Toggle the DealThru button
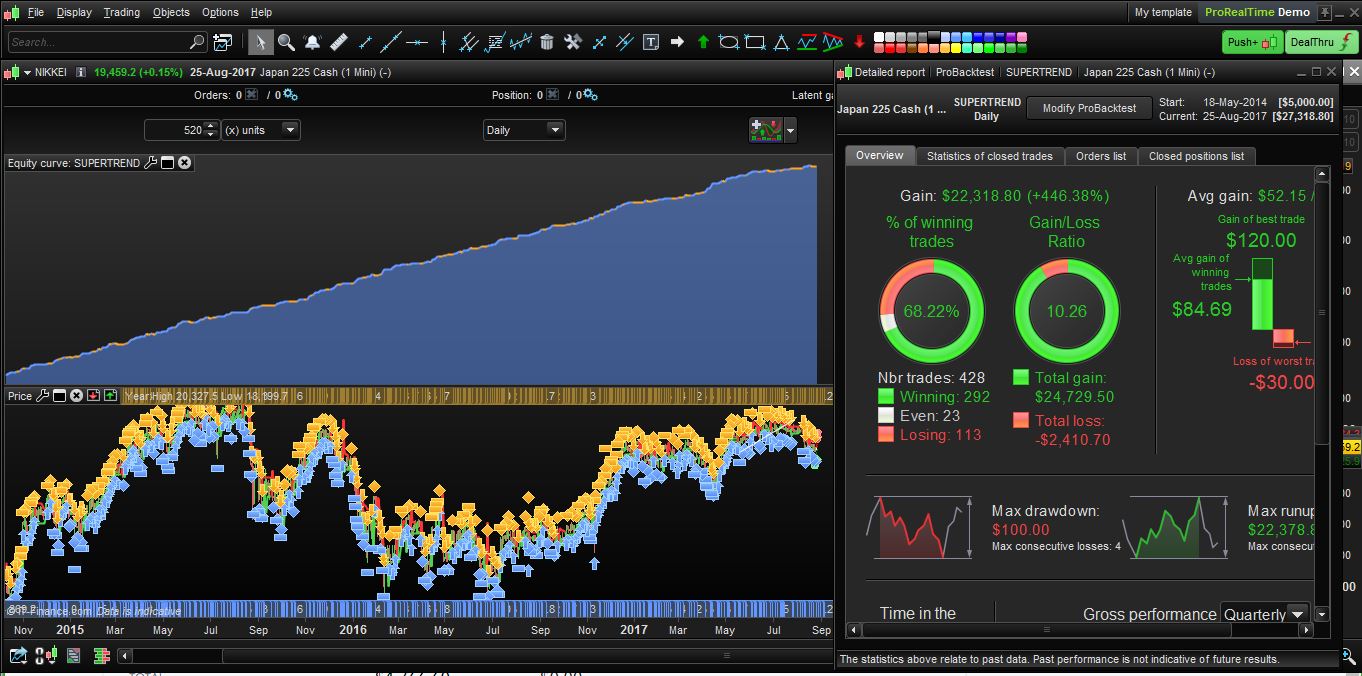 pyautogui.click(x=1322, y=42)
